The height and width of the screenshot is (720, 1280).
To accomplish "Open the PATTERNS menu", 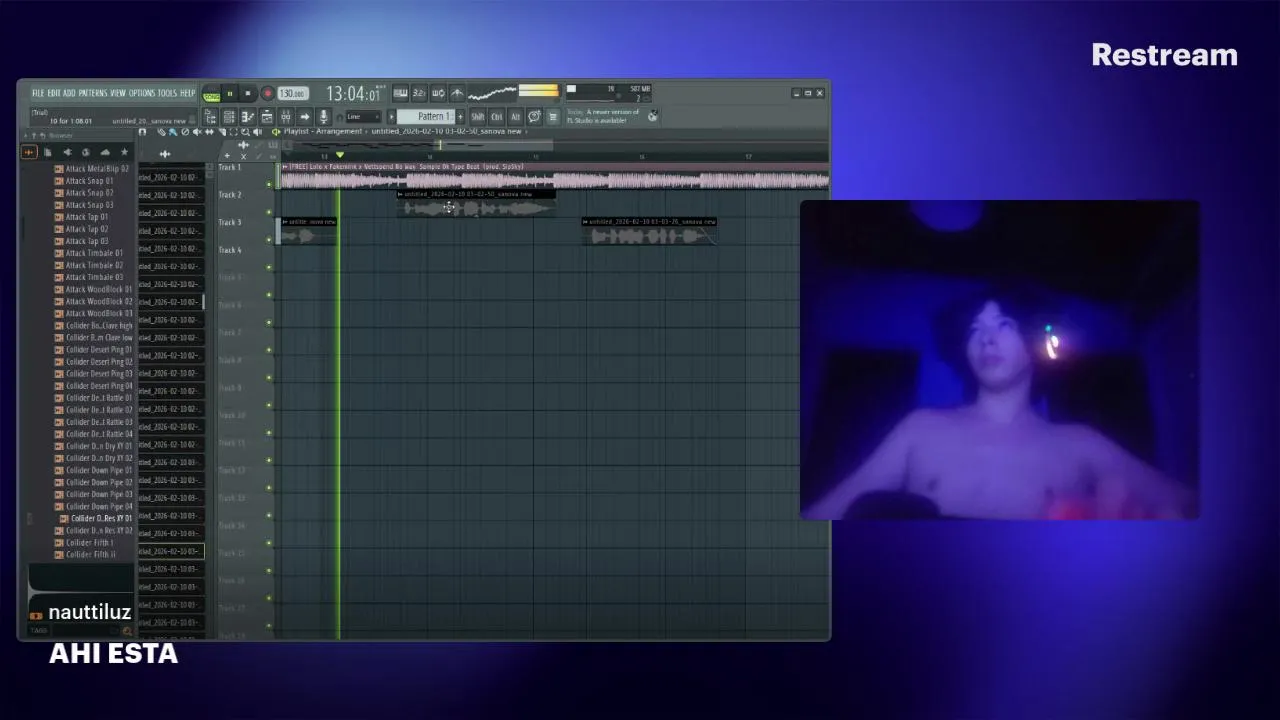I will tap(93, 93).
